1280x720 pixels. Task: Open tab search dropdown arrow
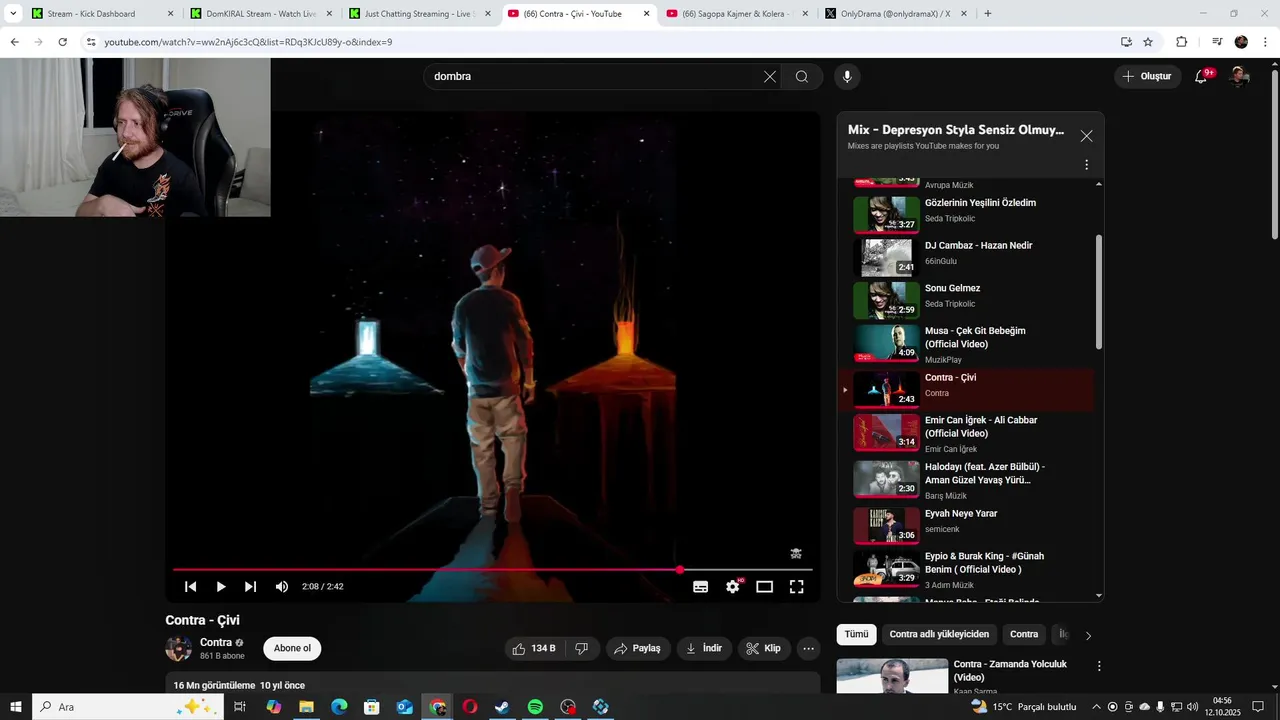(x=13, y=14)
